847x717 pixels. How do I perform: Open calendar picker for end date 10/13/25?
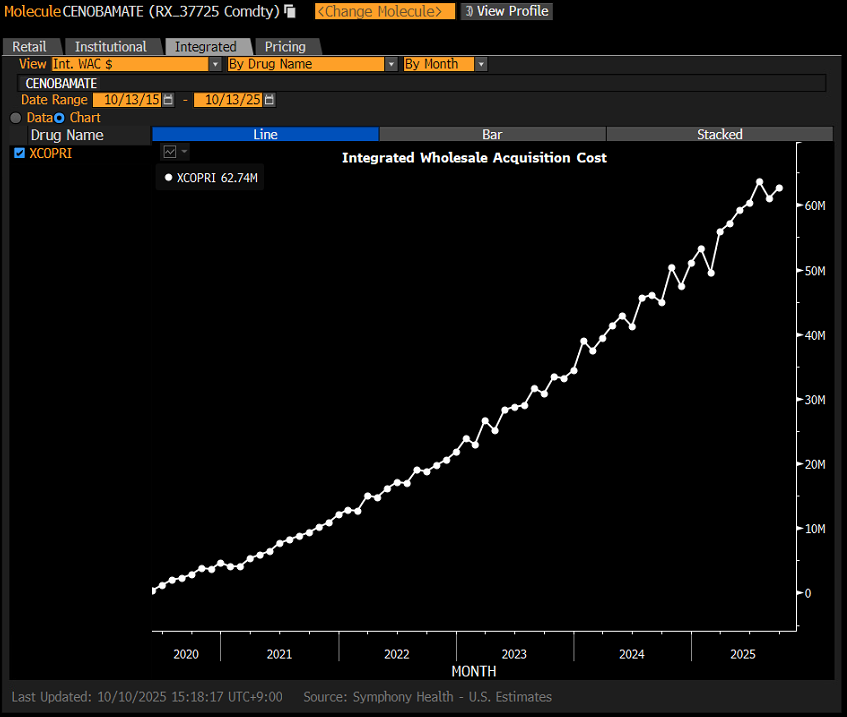click(269, 99)
